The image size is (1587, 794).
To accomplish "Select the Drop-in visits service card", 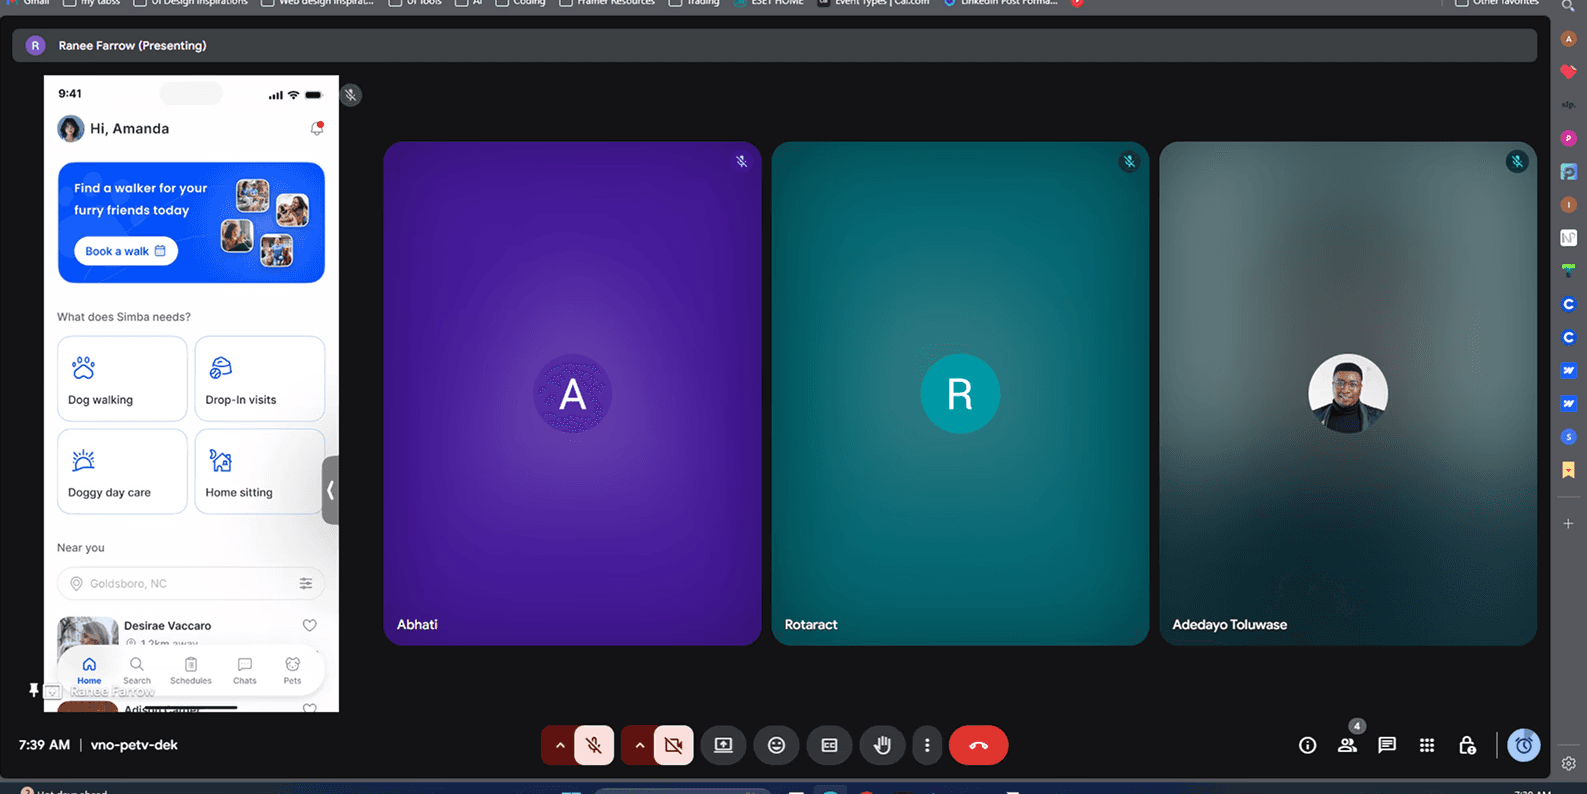I will 260,378.
